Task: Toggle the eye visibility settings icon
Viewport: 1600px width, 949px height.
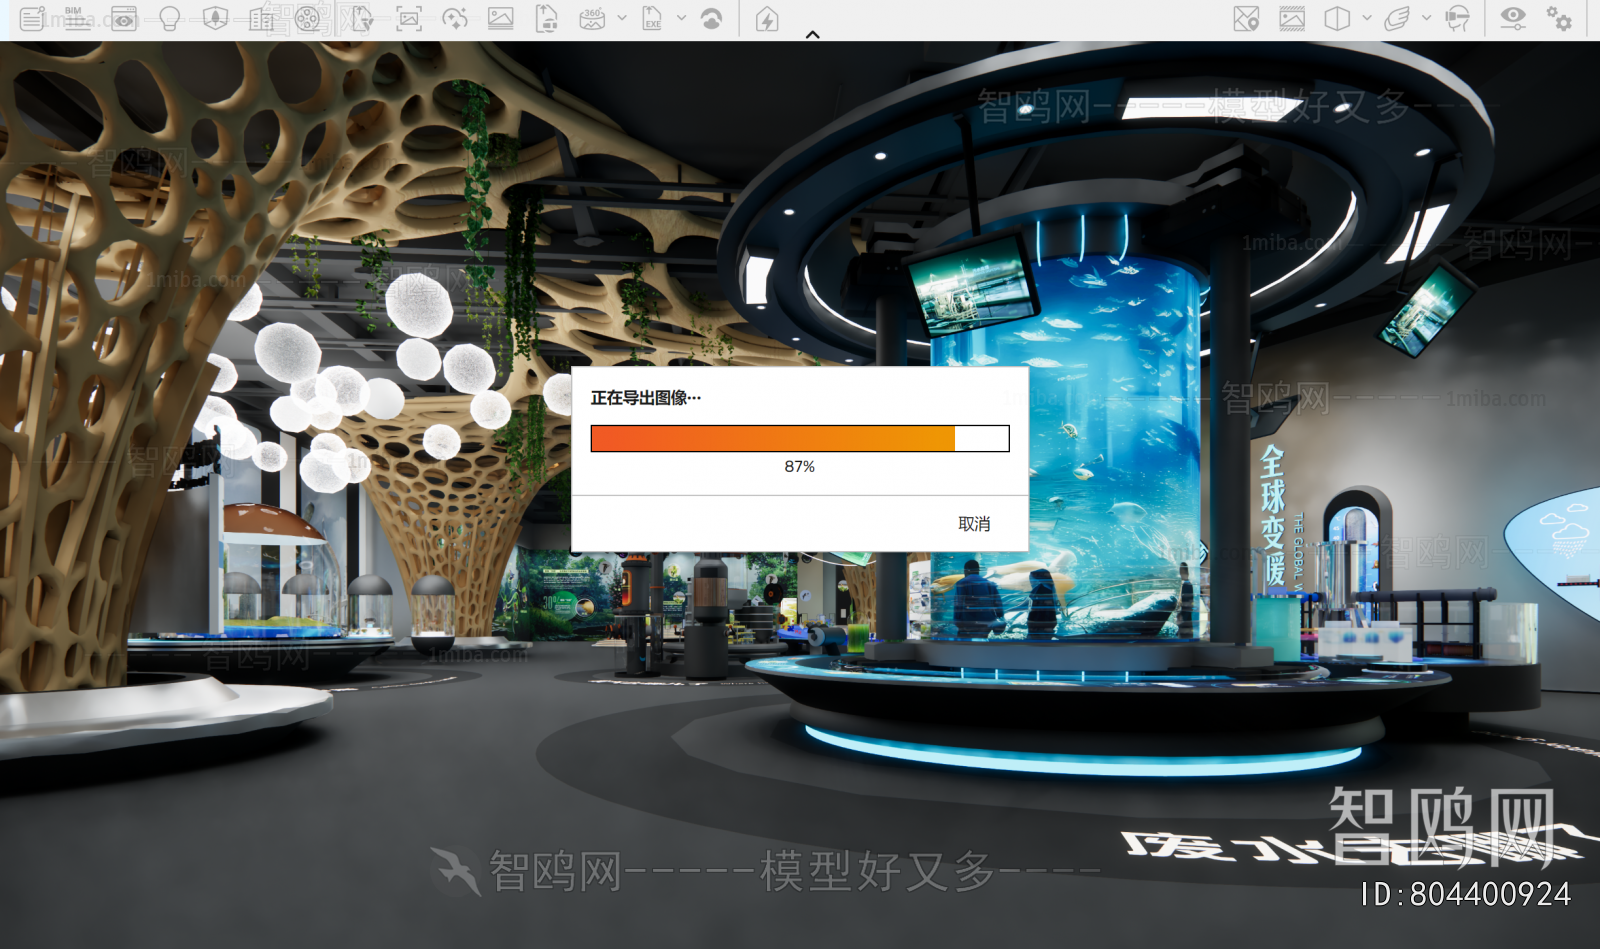Action: coord(1513,19)
